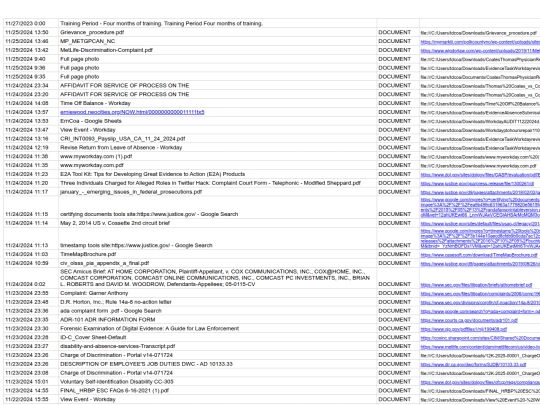540x405 pixels.
Task: Select the 'EmCoa - Google Sheets' cell
Action: (217, 121)
